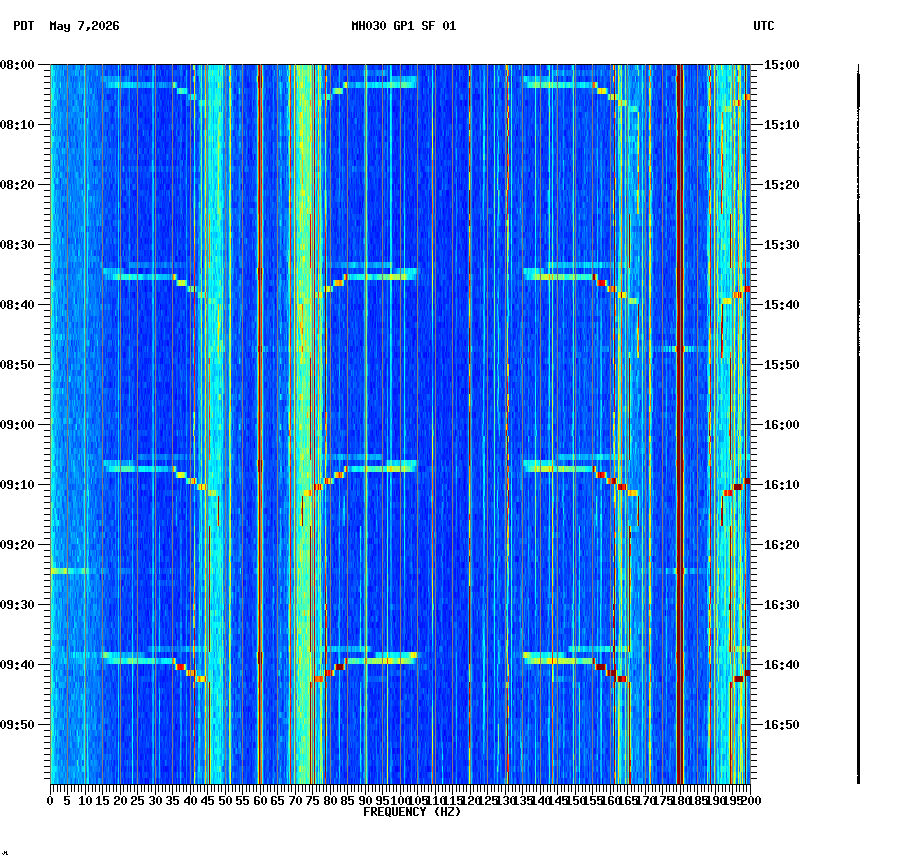This screenshot has width=902, height=864.
Task: Click the 45 Hz frequency tick label
Action: click(208, 801)
